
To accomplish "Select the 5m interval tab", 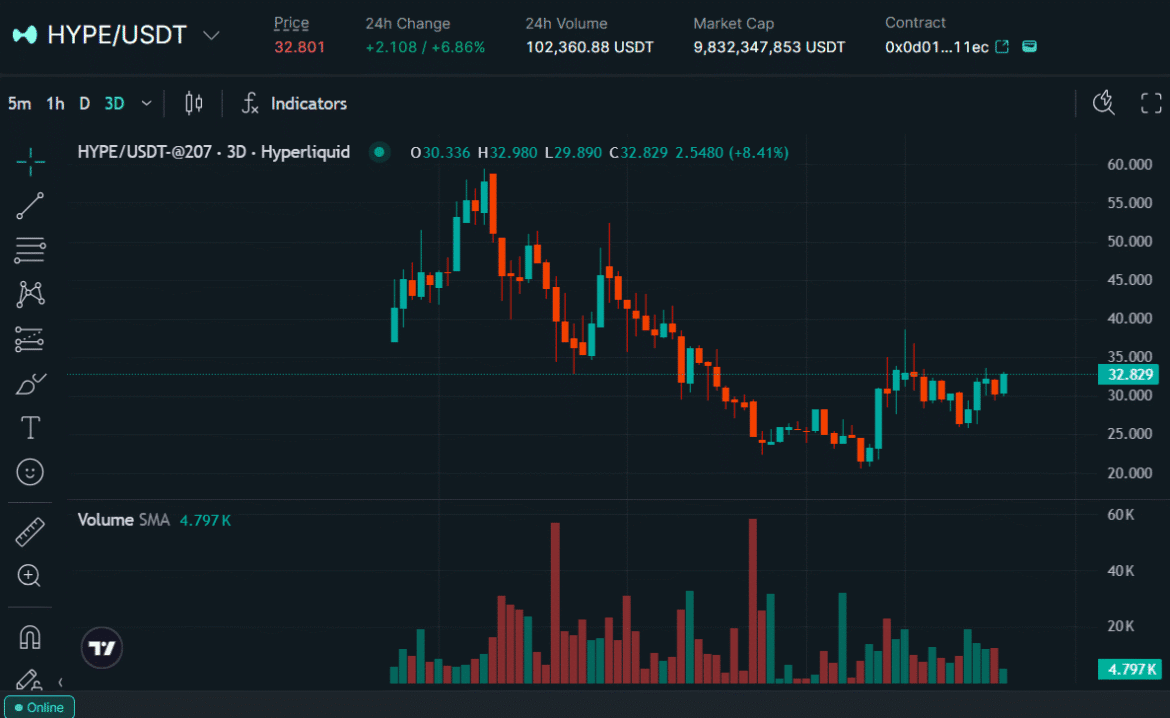I will pyautogui.click(x=19, y=103).
